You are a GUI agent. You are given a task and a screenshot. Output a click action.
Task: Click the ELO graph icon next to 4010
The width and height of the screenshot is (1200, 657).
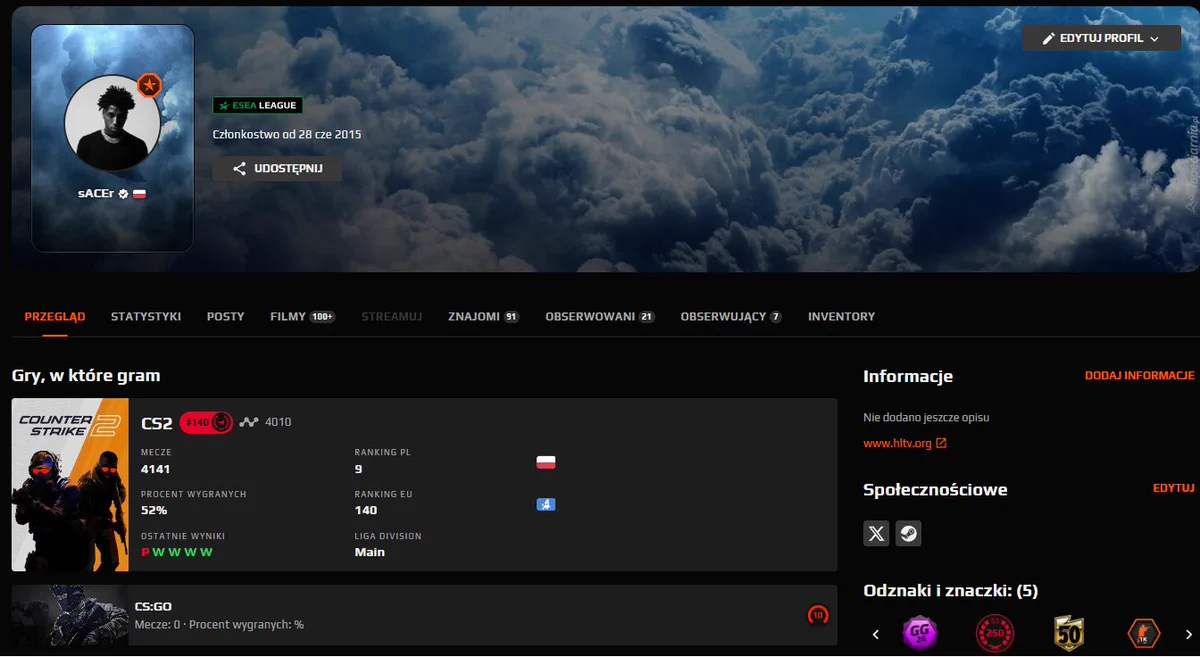click(x=249, y=422)
